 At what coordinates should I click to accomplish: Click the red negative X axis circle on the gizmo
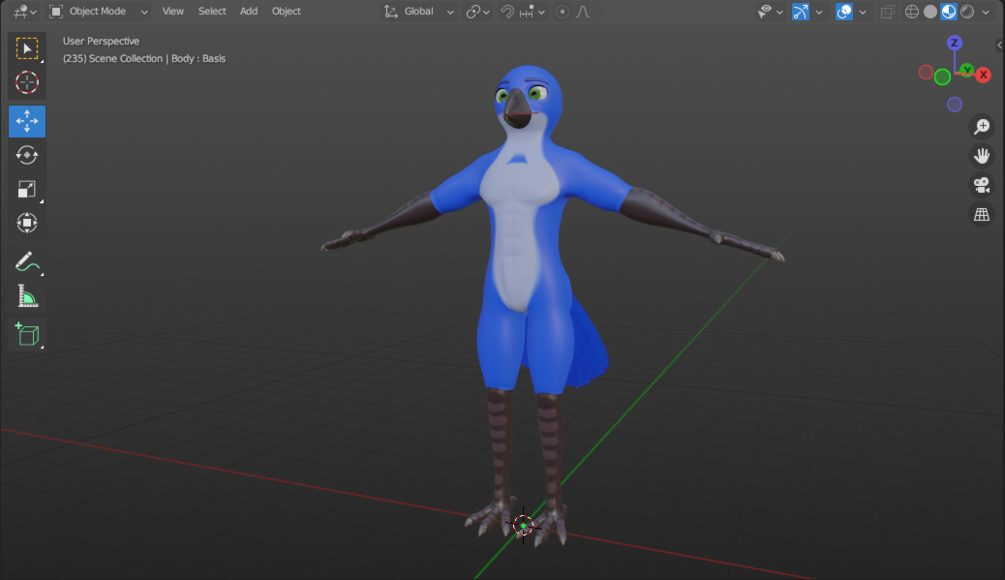(926, 72)
